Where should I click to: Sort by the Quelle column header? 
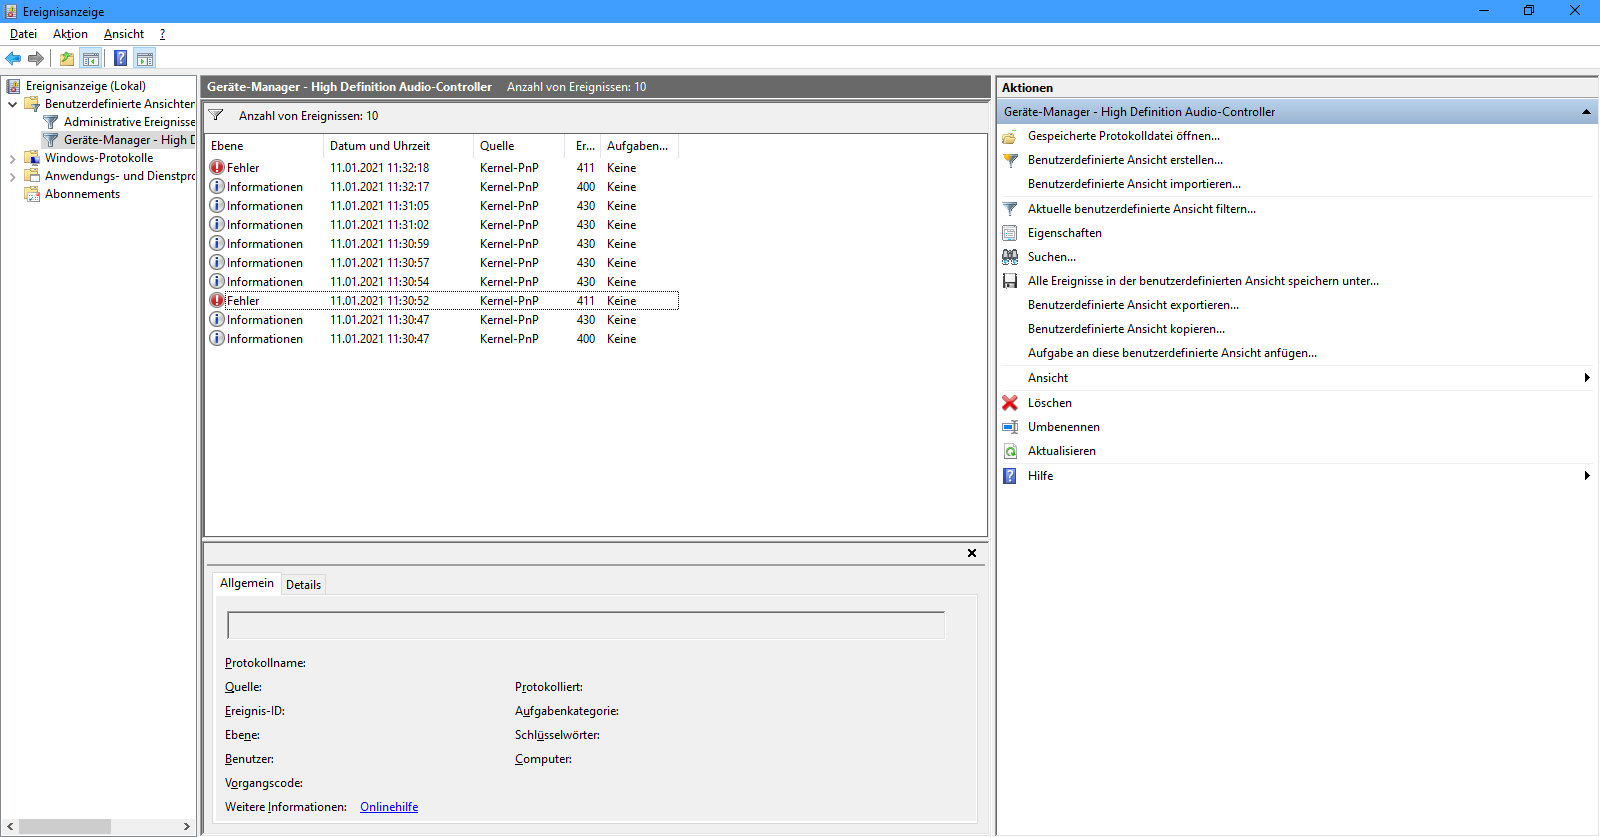click(518, 146)
